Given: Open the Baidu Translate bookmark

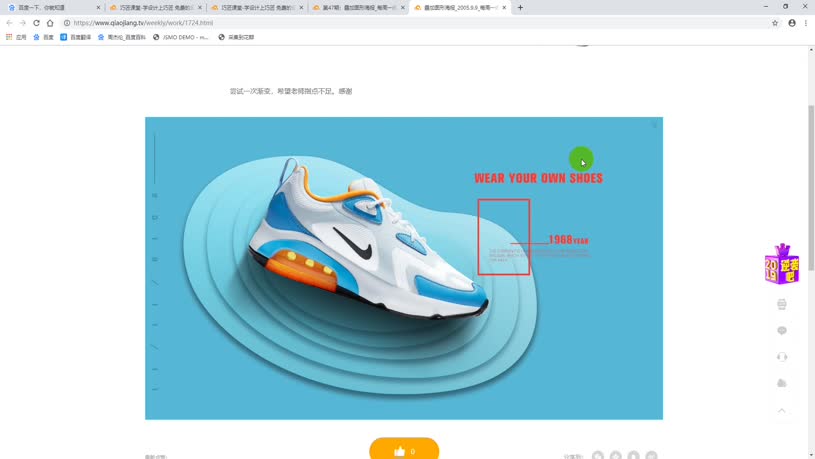Looking at the screenshot, I should (75, 37).
